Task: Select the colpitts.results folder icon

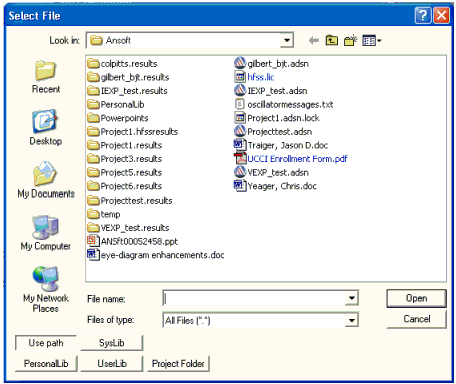Action: (x=93, y=63)
